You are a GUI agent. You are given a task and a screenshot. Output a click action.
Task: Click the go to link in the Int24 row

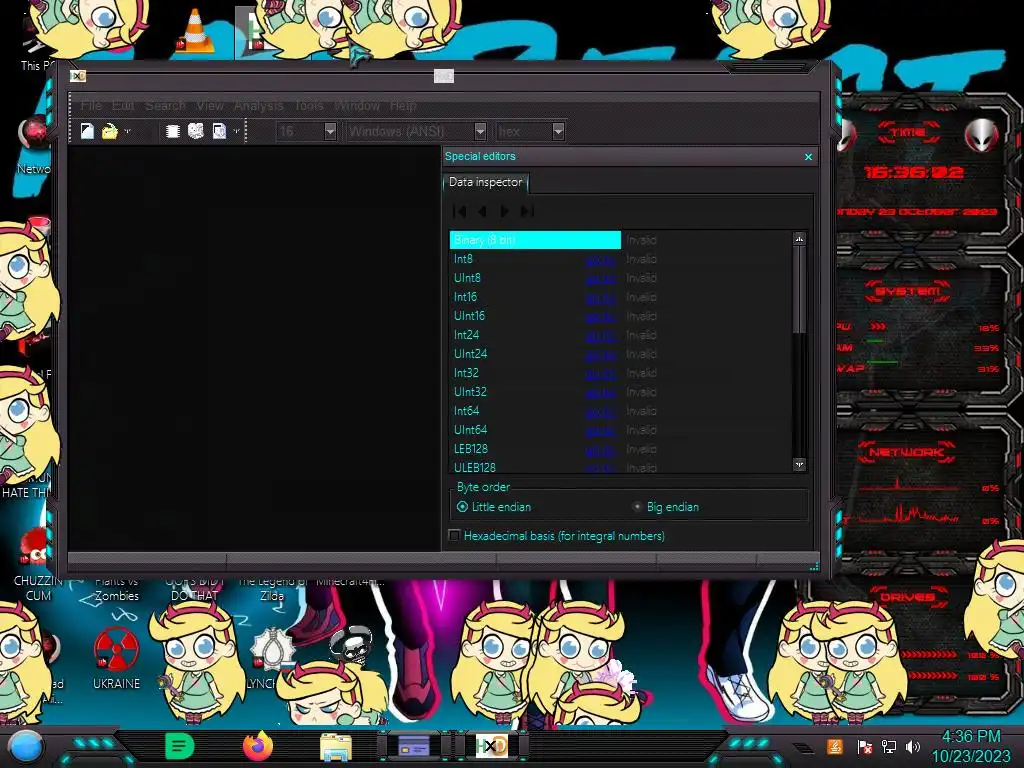click(600, 336)
